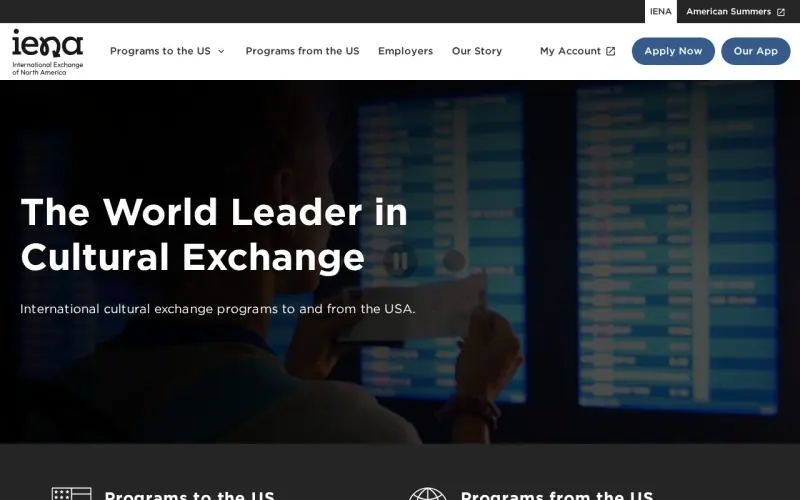Open the My Account link
Image resolution: width=800 pixels, height=500 pixels.
click(x=570, y=51)
